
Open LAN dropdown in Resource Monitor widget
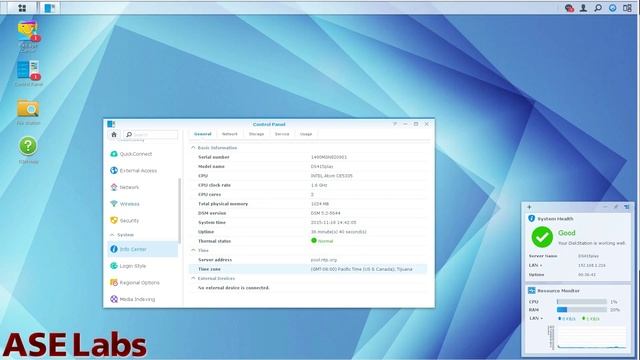536,318
